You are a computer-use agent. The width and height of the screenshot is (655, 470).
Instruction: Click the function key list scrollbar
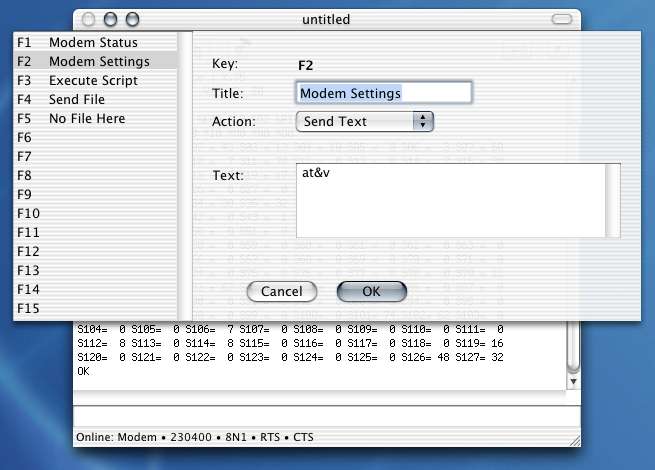(x=184, y=175)
